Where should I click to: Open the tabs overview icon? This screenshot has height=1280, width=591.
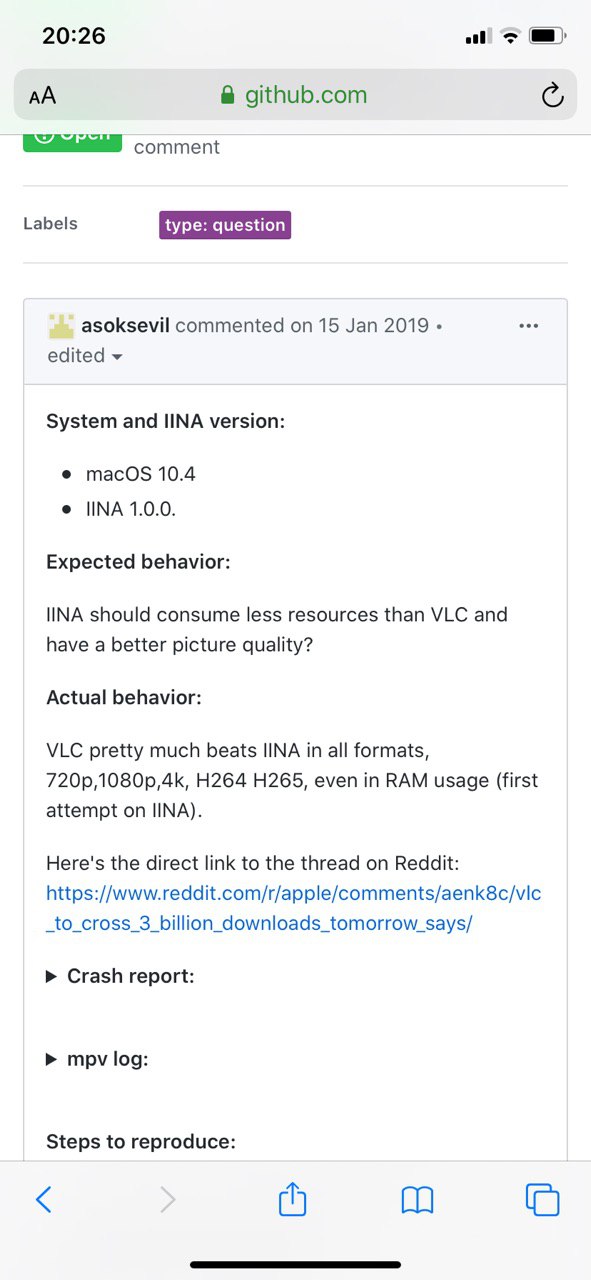[542, 1199]
